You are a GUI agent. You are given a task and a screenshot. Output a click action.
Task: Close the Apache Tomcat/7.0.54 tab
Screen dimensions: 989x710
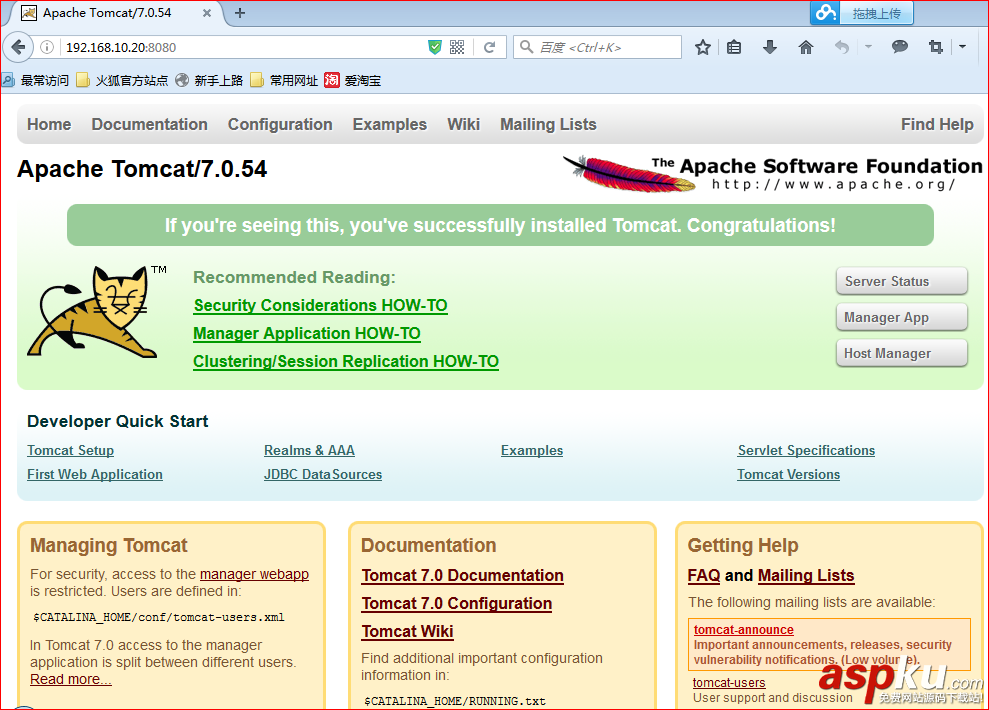(x=207, y=13)
